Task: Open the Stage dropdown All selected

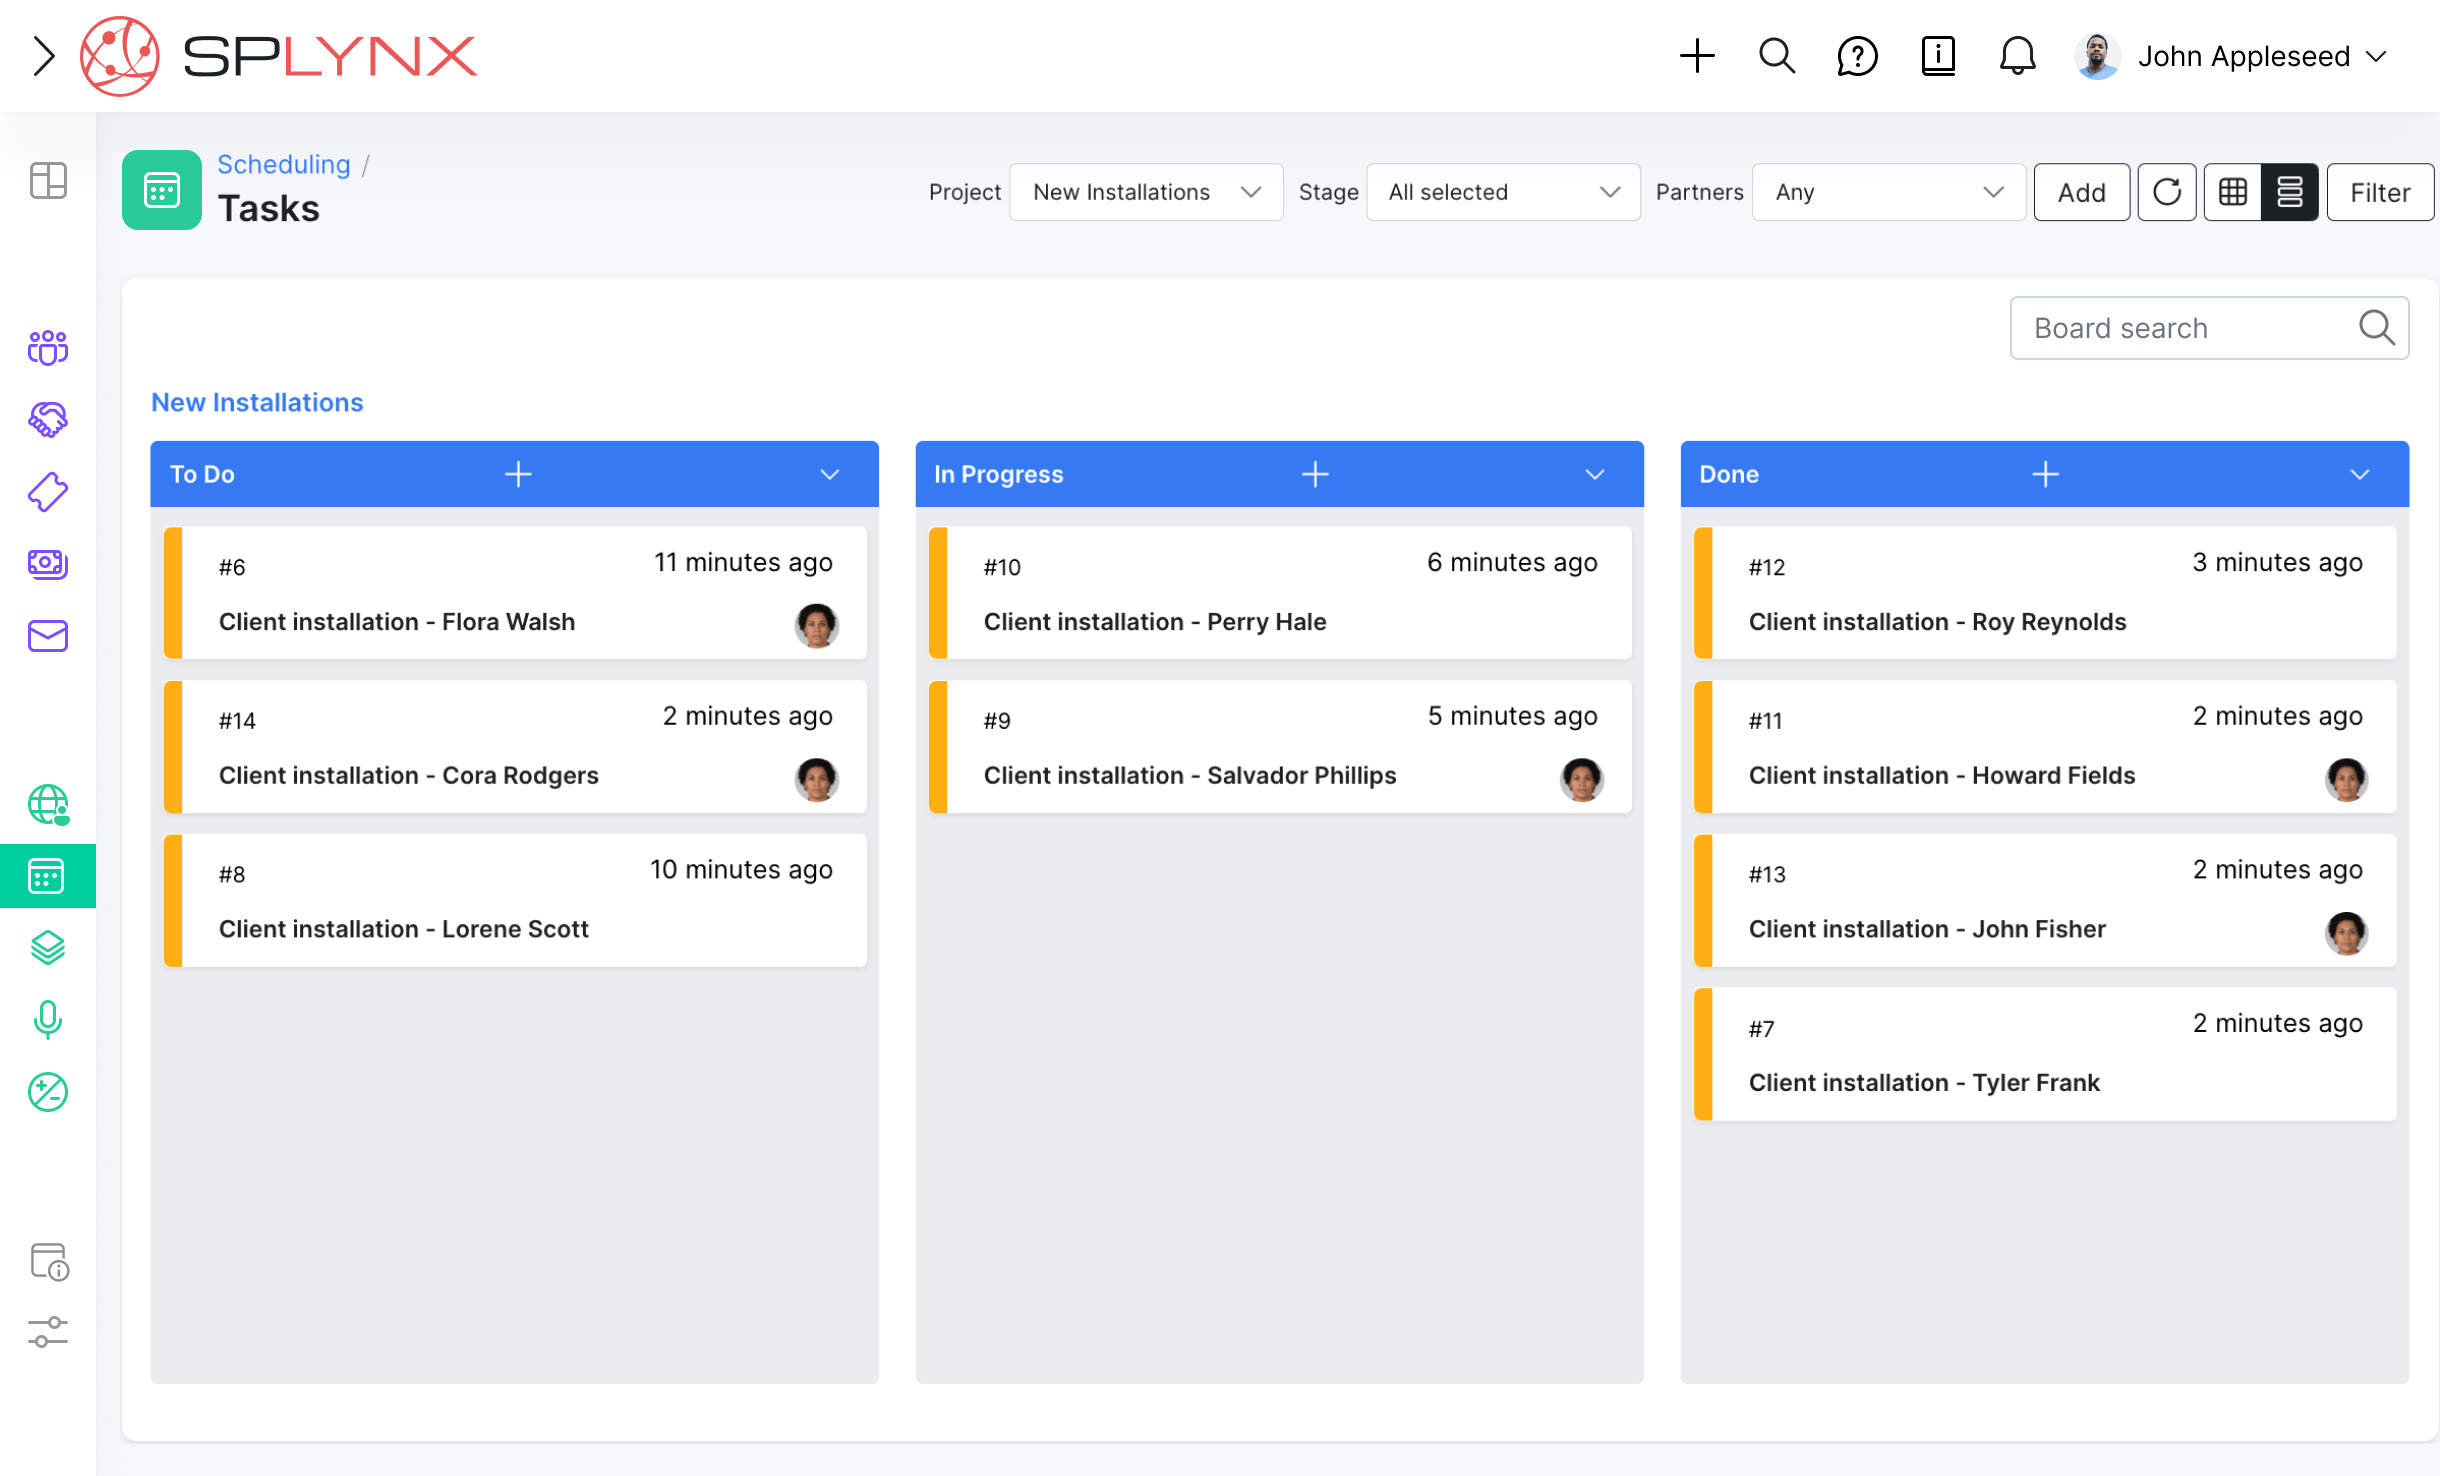Action: tap(1502, 192)
